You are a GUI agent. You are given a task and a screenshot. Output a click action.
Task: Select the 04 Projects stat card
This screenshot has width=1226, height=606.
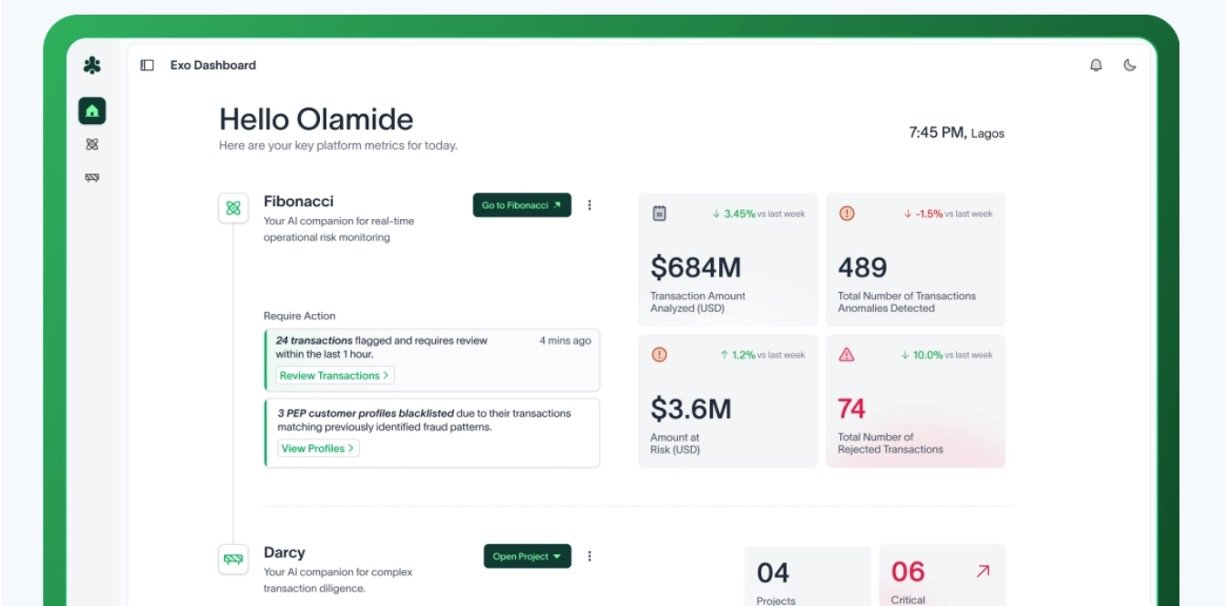click(x=807, y=578)
